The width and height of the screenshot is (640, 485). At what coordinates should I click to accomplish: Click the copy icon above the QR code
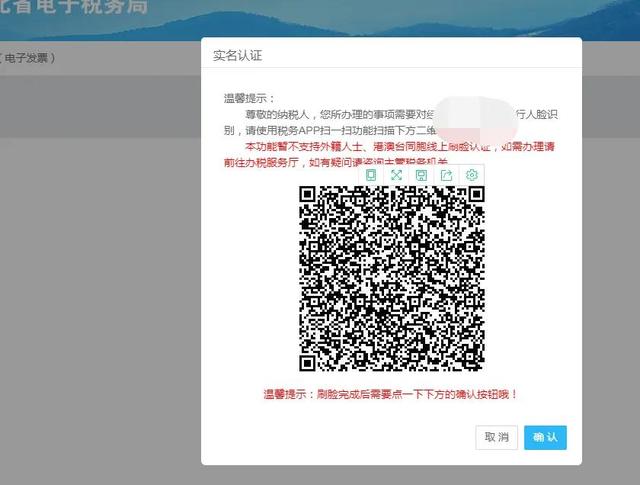[x=371, y=175]
